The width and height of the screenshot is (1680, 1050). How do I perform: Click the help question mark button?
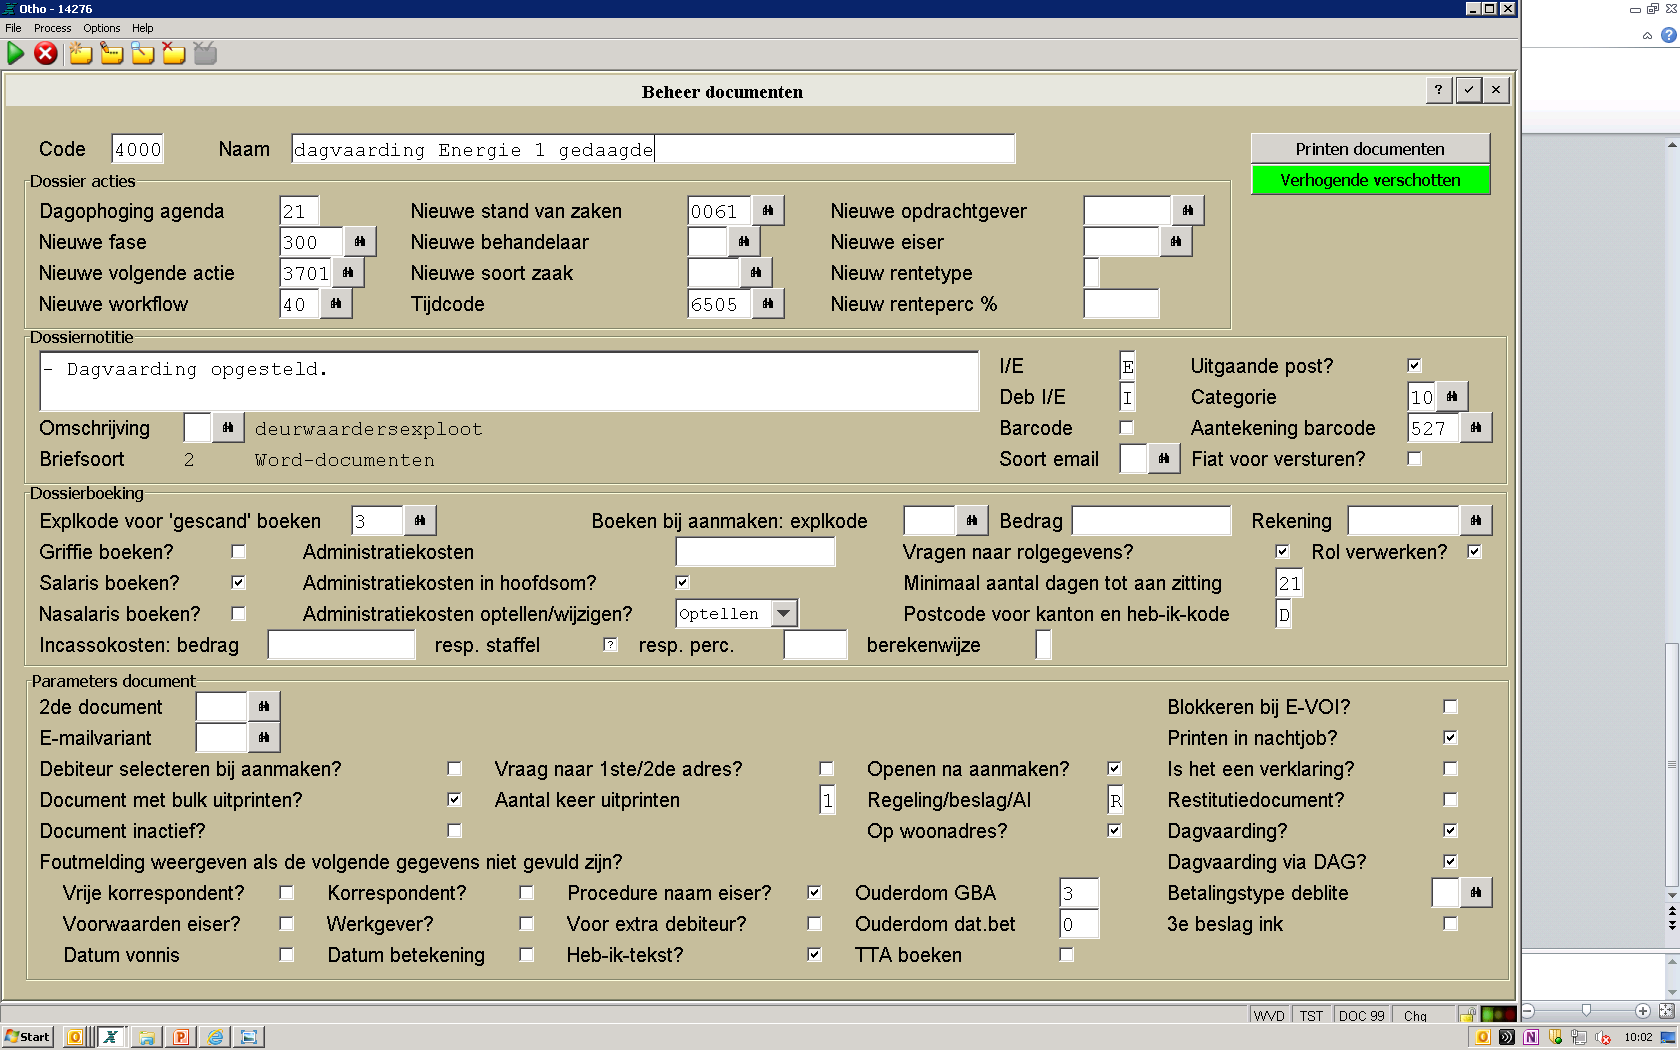pyautogui.click(x=1439, y=90)
